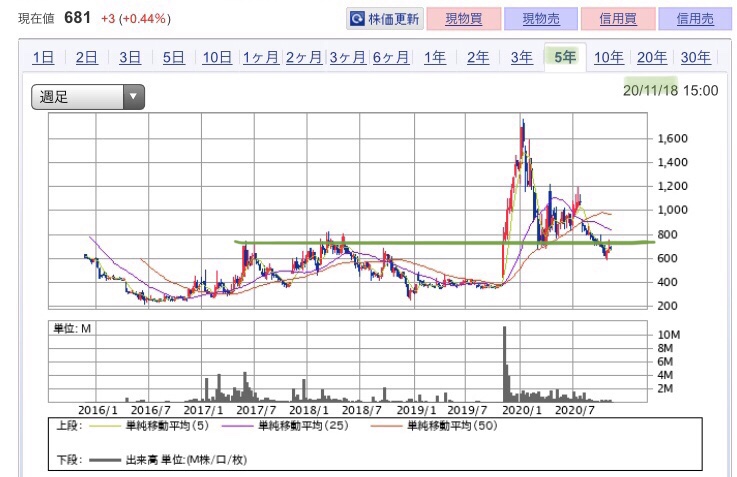This screenshot has height=477, width=737.
Task: Click the 2016/1 date axis label
Action: (98, 410)
